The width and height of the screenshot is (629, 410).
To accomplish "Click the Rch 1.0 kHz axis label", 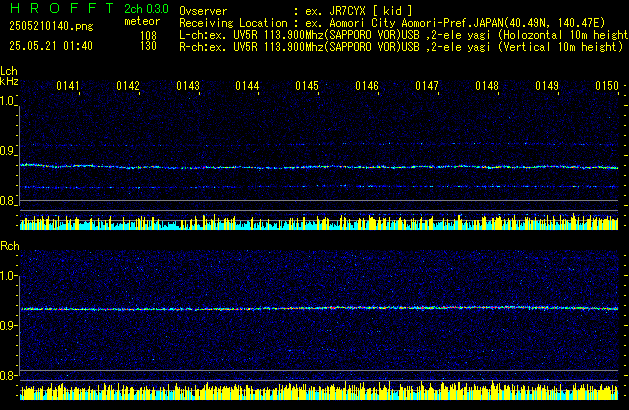I will [7, 276].
